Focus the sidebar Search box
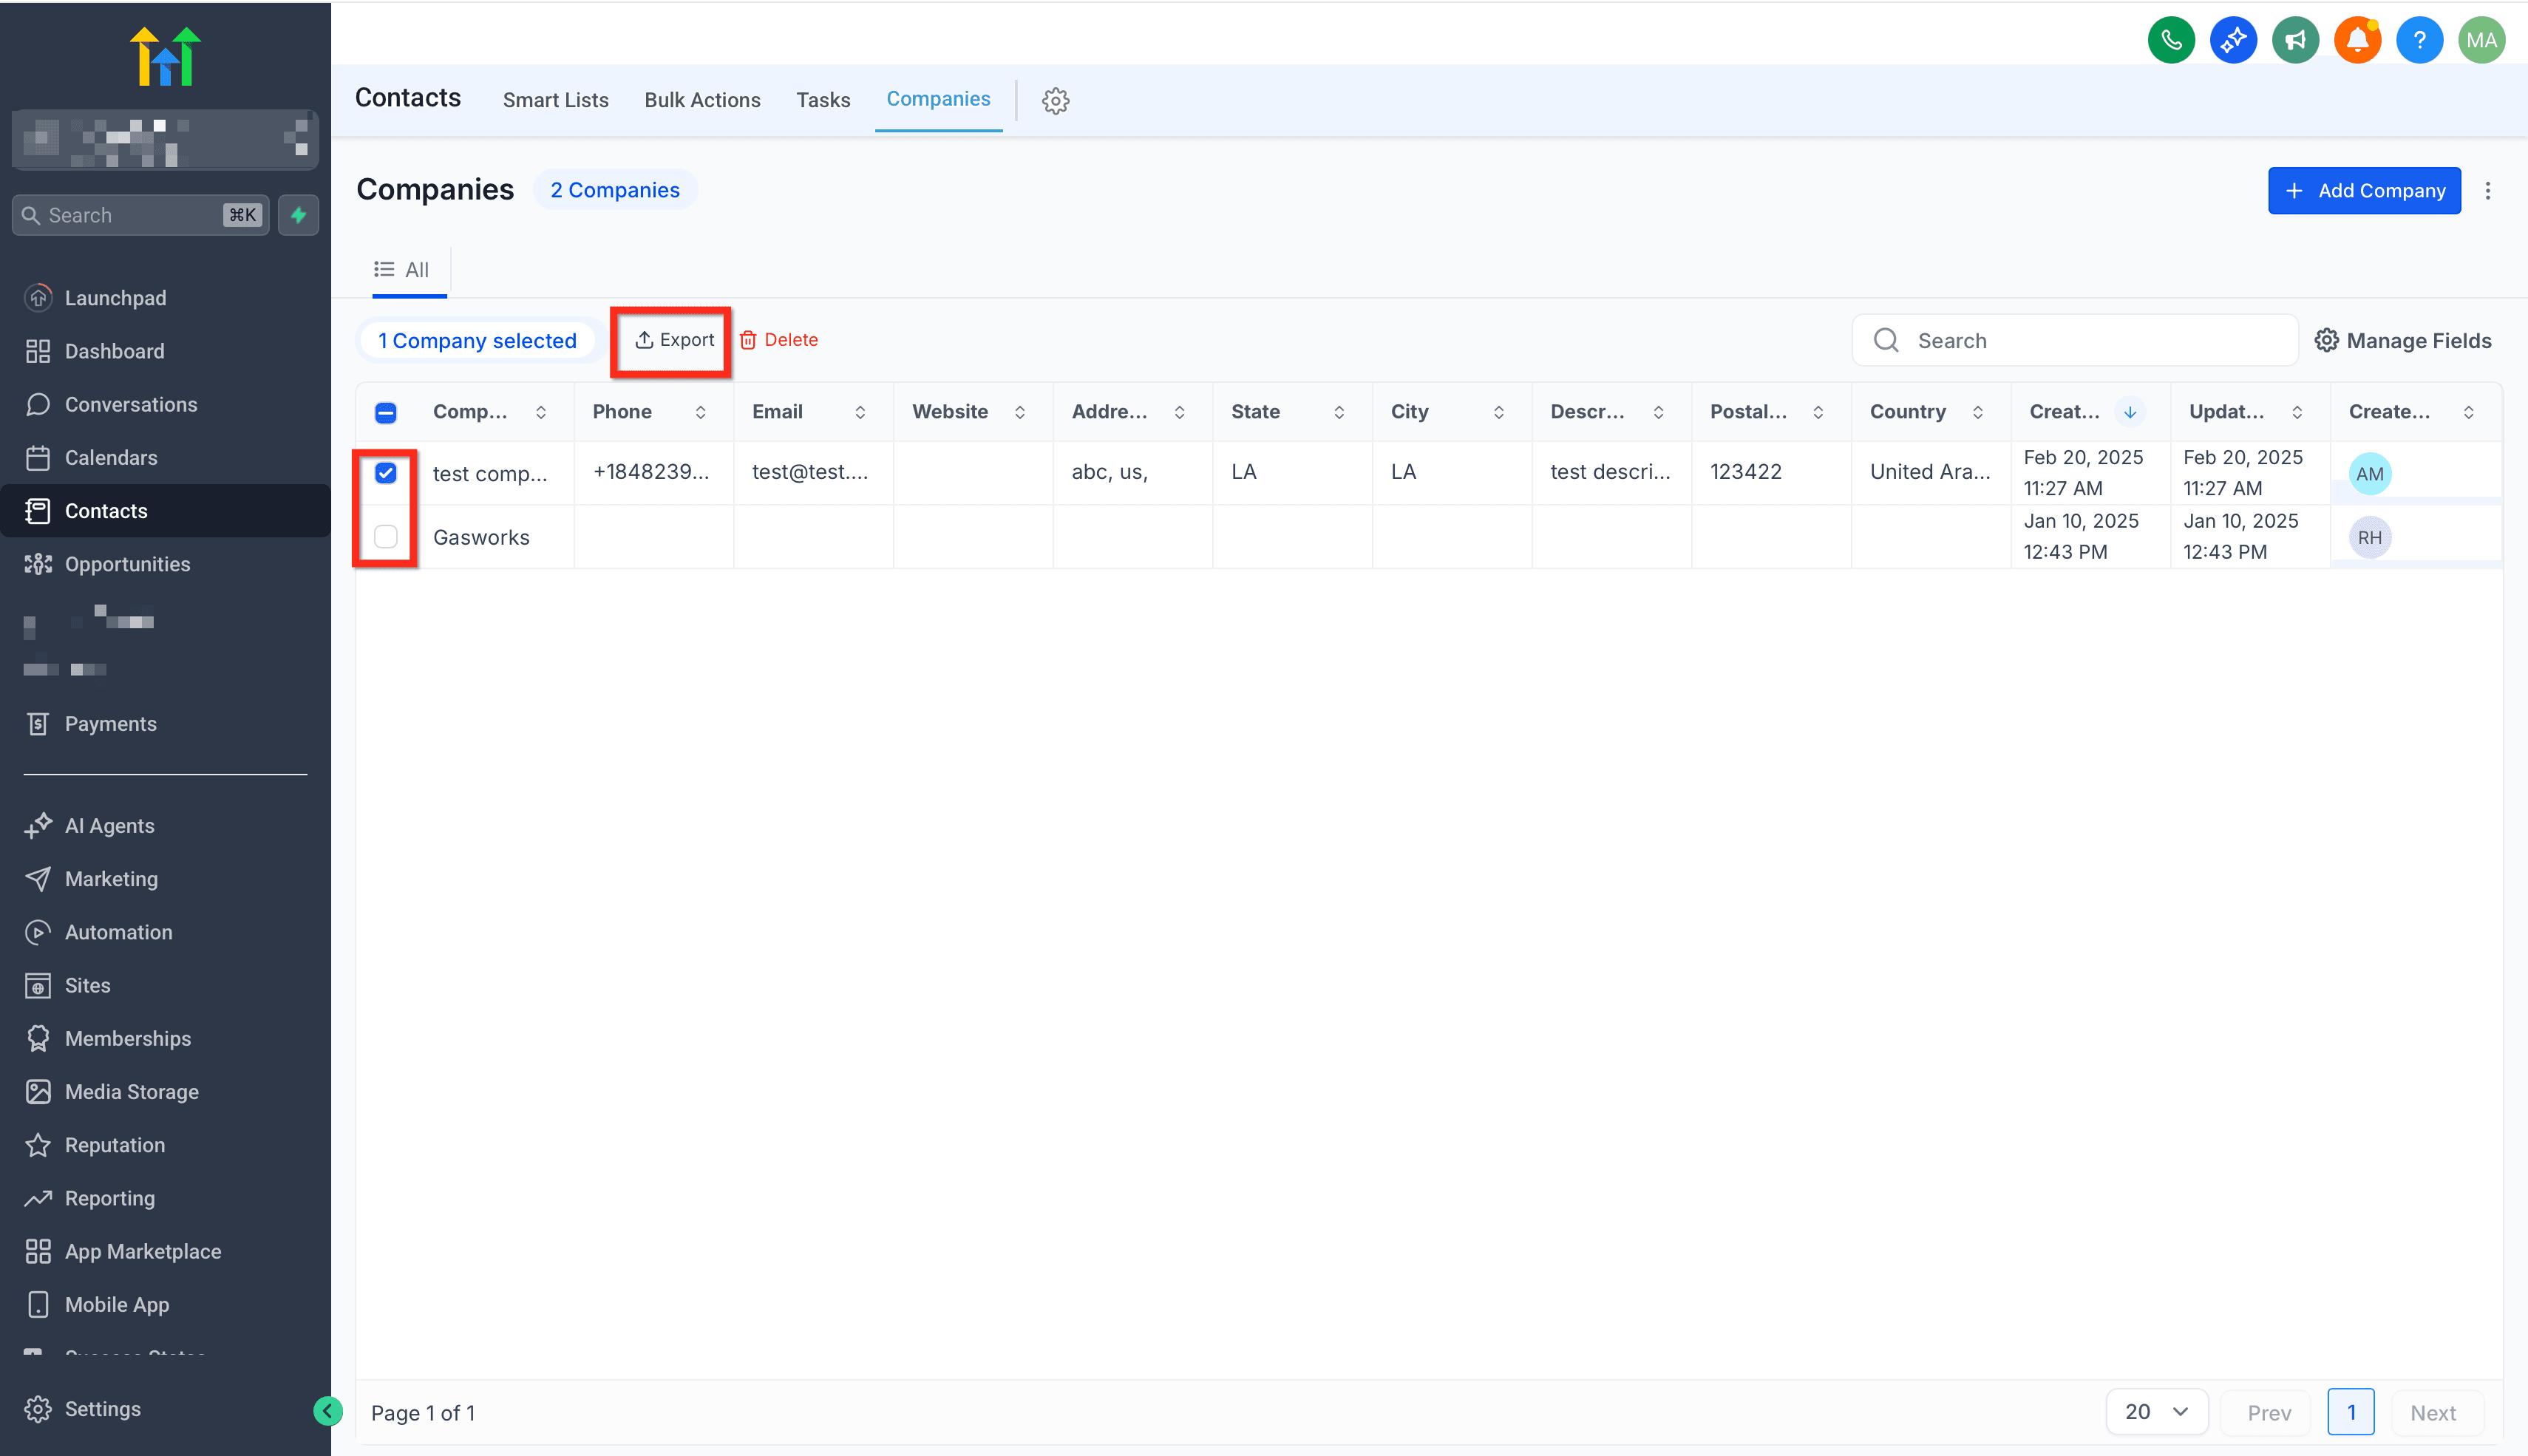Screen dimensions: 2528x1456 pyautogui.click(x=140, y=215)
